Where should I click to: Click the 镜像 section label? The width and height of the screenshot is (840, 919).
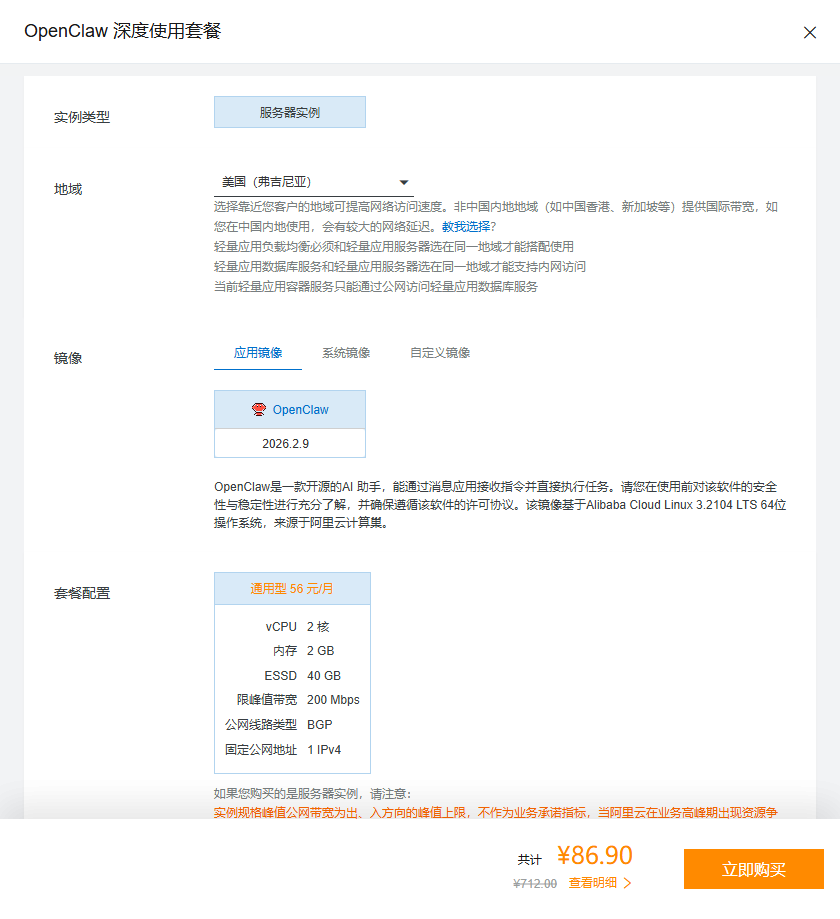click(68, 358)
